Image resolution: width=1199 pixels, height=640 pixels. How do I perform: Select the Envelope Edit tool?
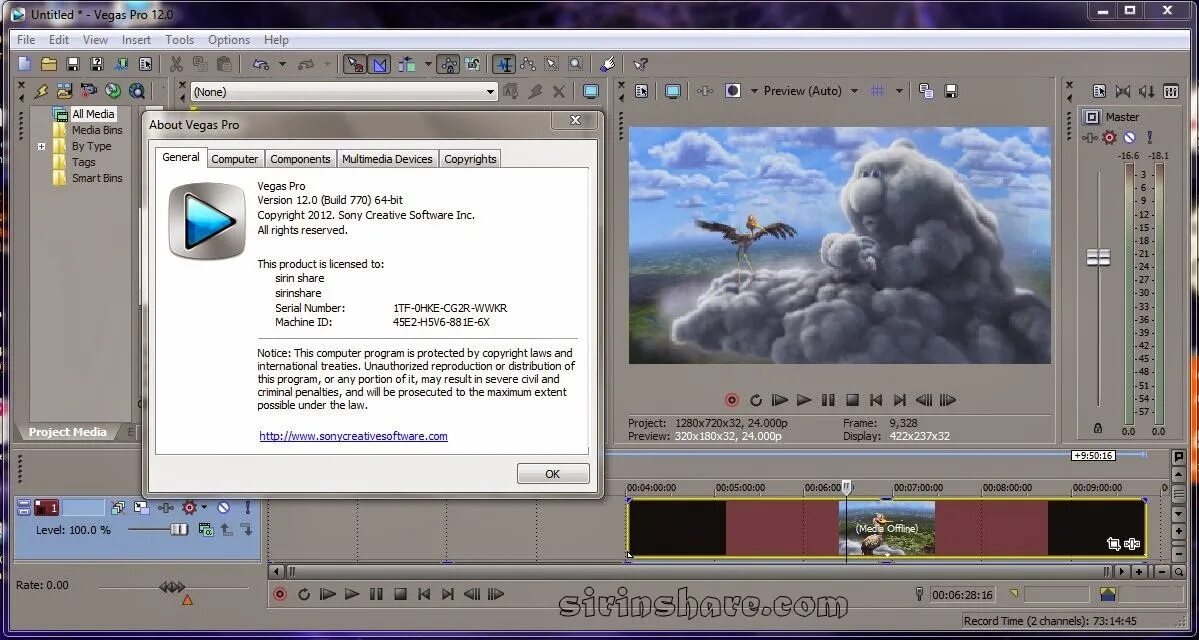click(x=528, y=64)
